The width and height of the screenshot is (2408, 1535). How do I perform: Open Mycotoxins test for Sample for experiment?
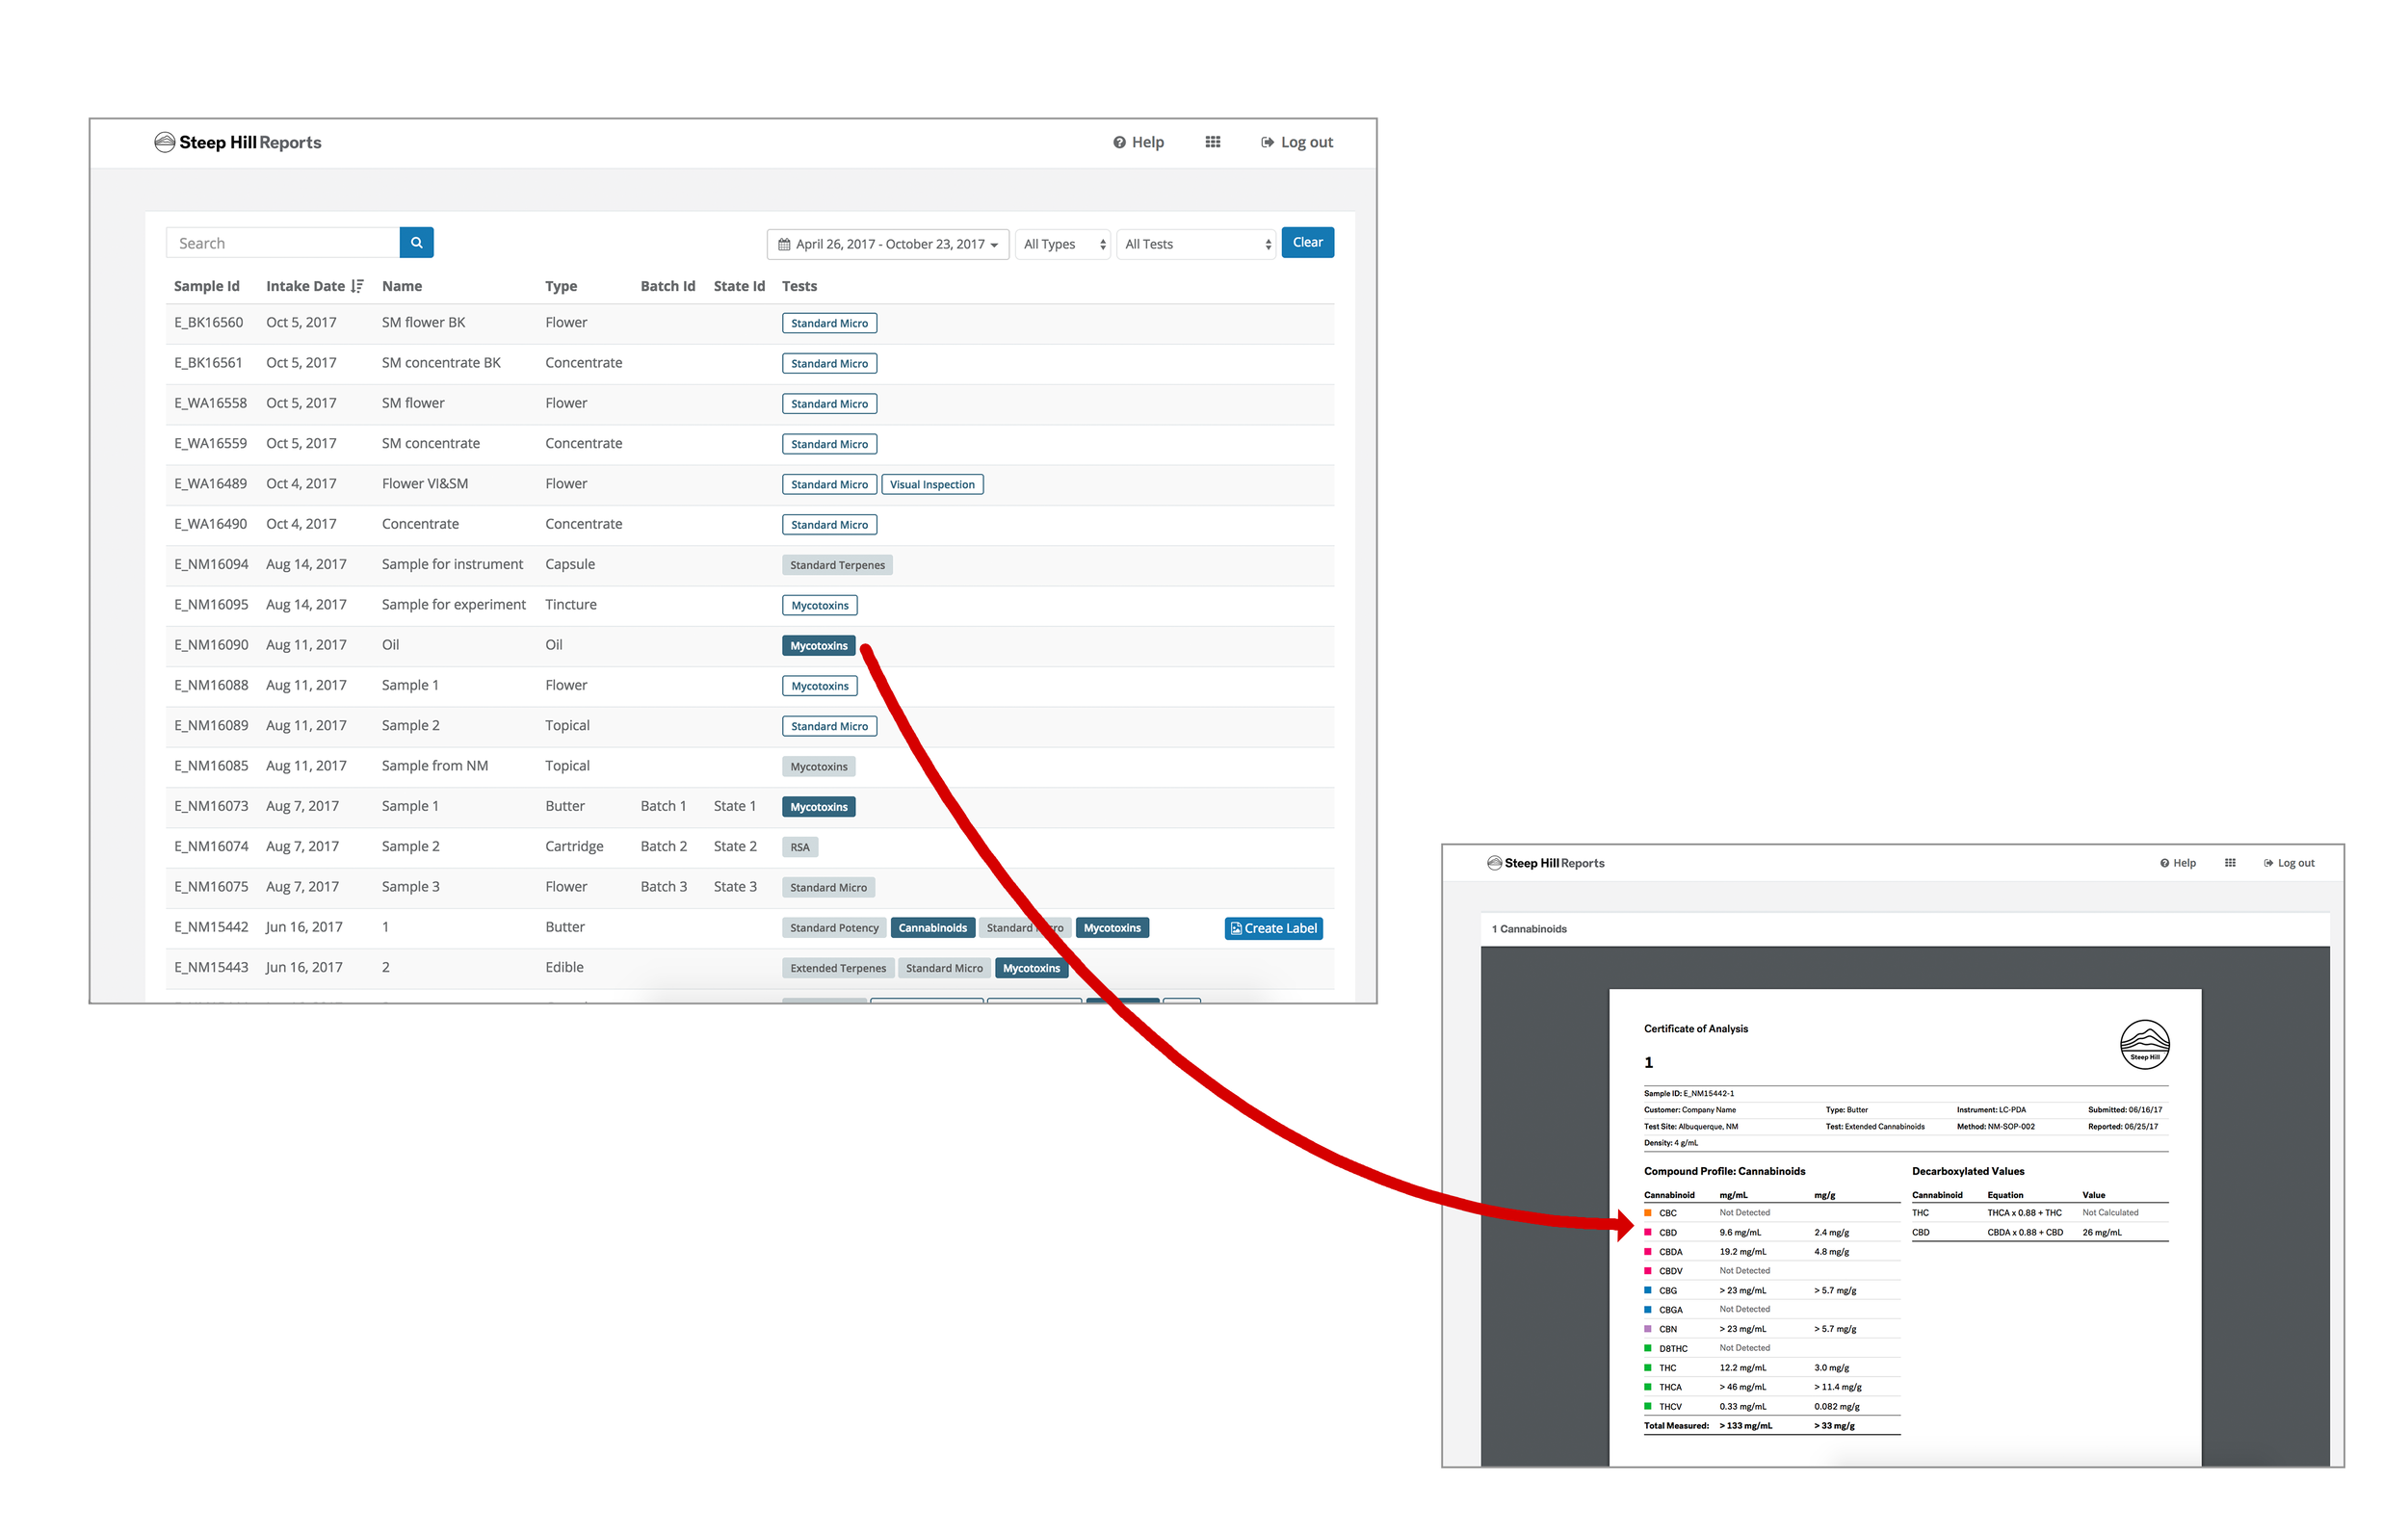tap(819, 605)
